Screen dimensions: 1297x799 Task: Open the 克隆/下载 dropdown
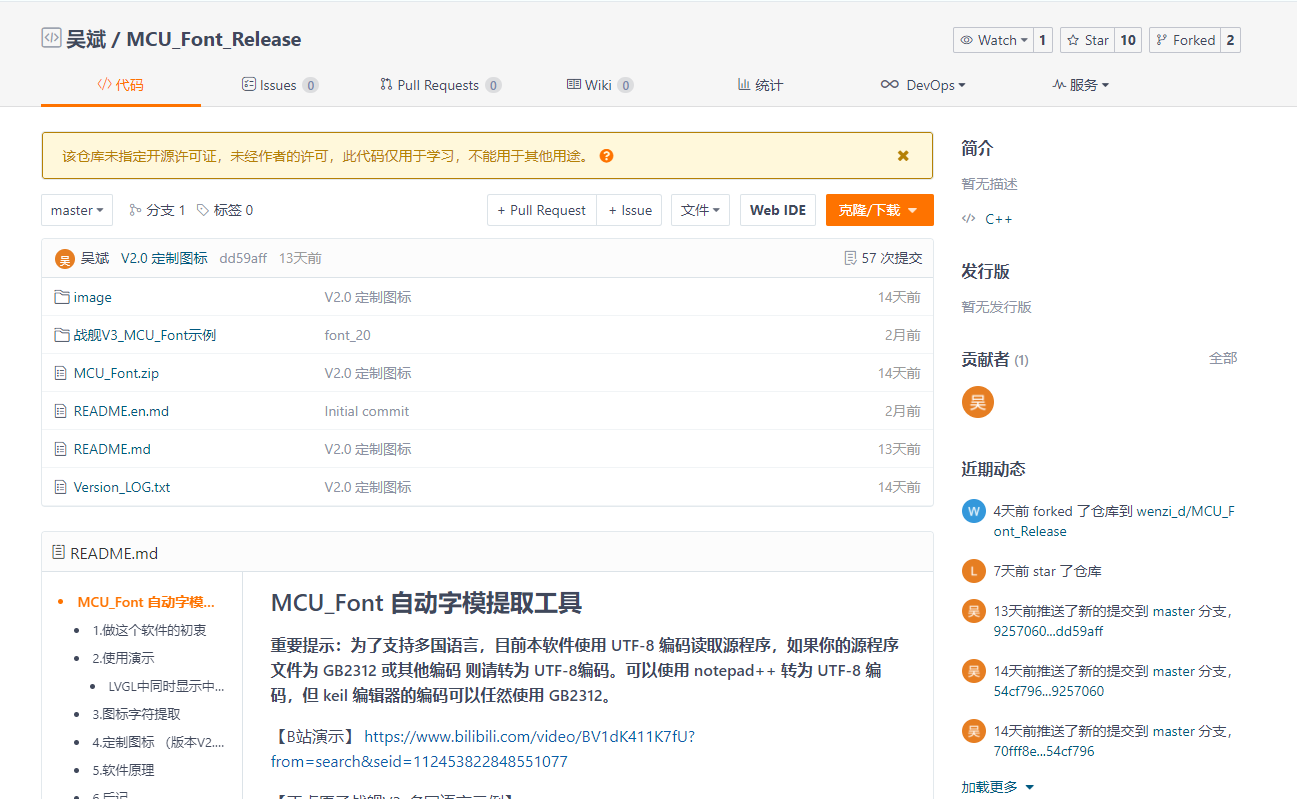[x=880, y=210]
